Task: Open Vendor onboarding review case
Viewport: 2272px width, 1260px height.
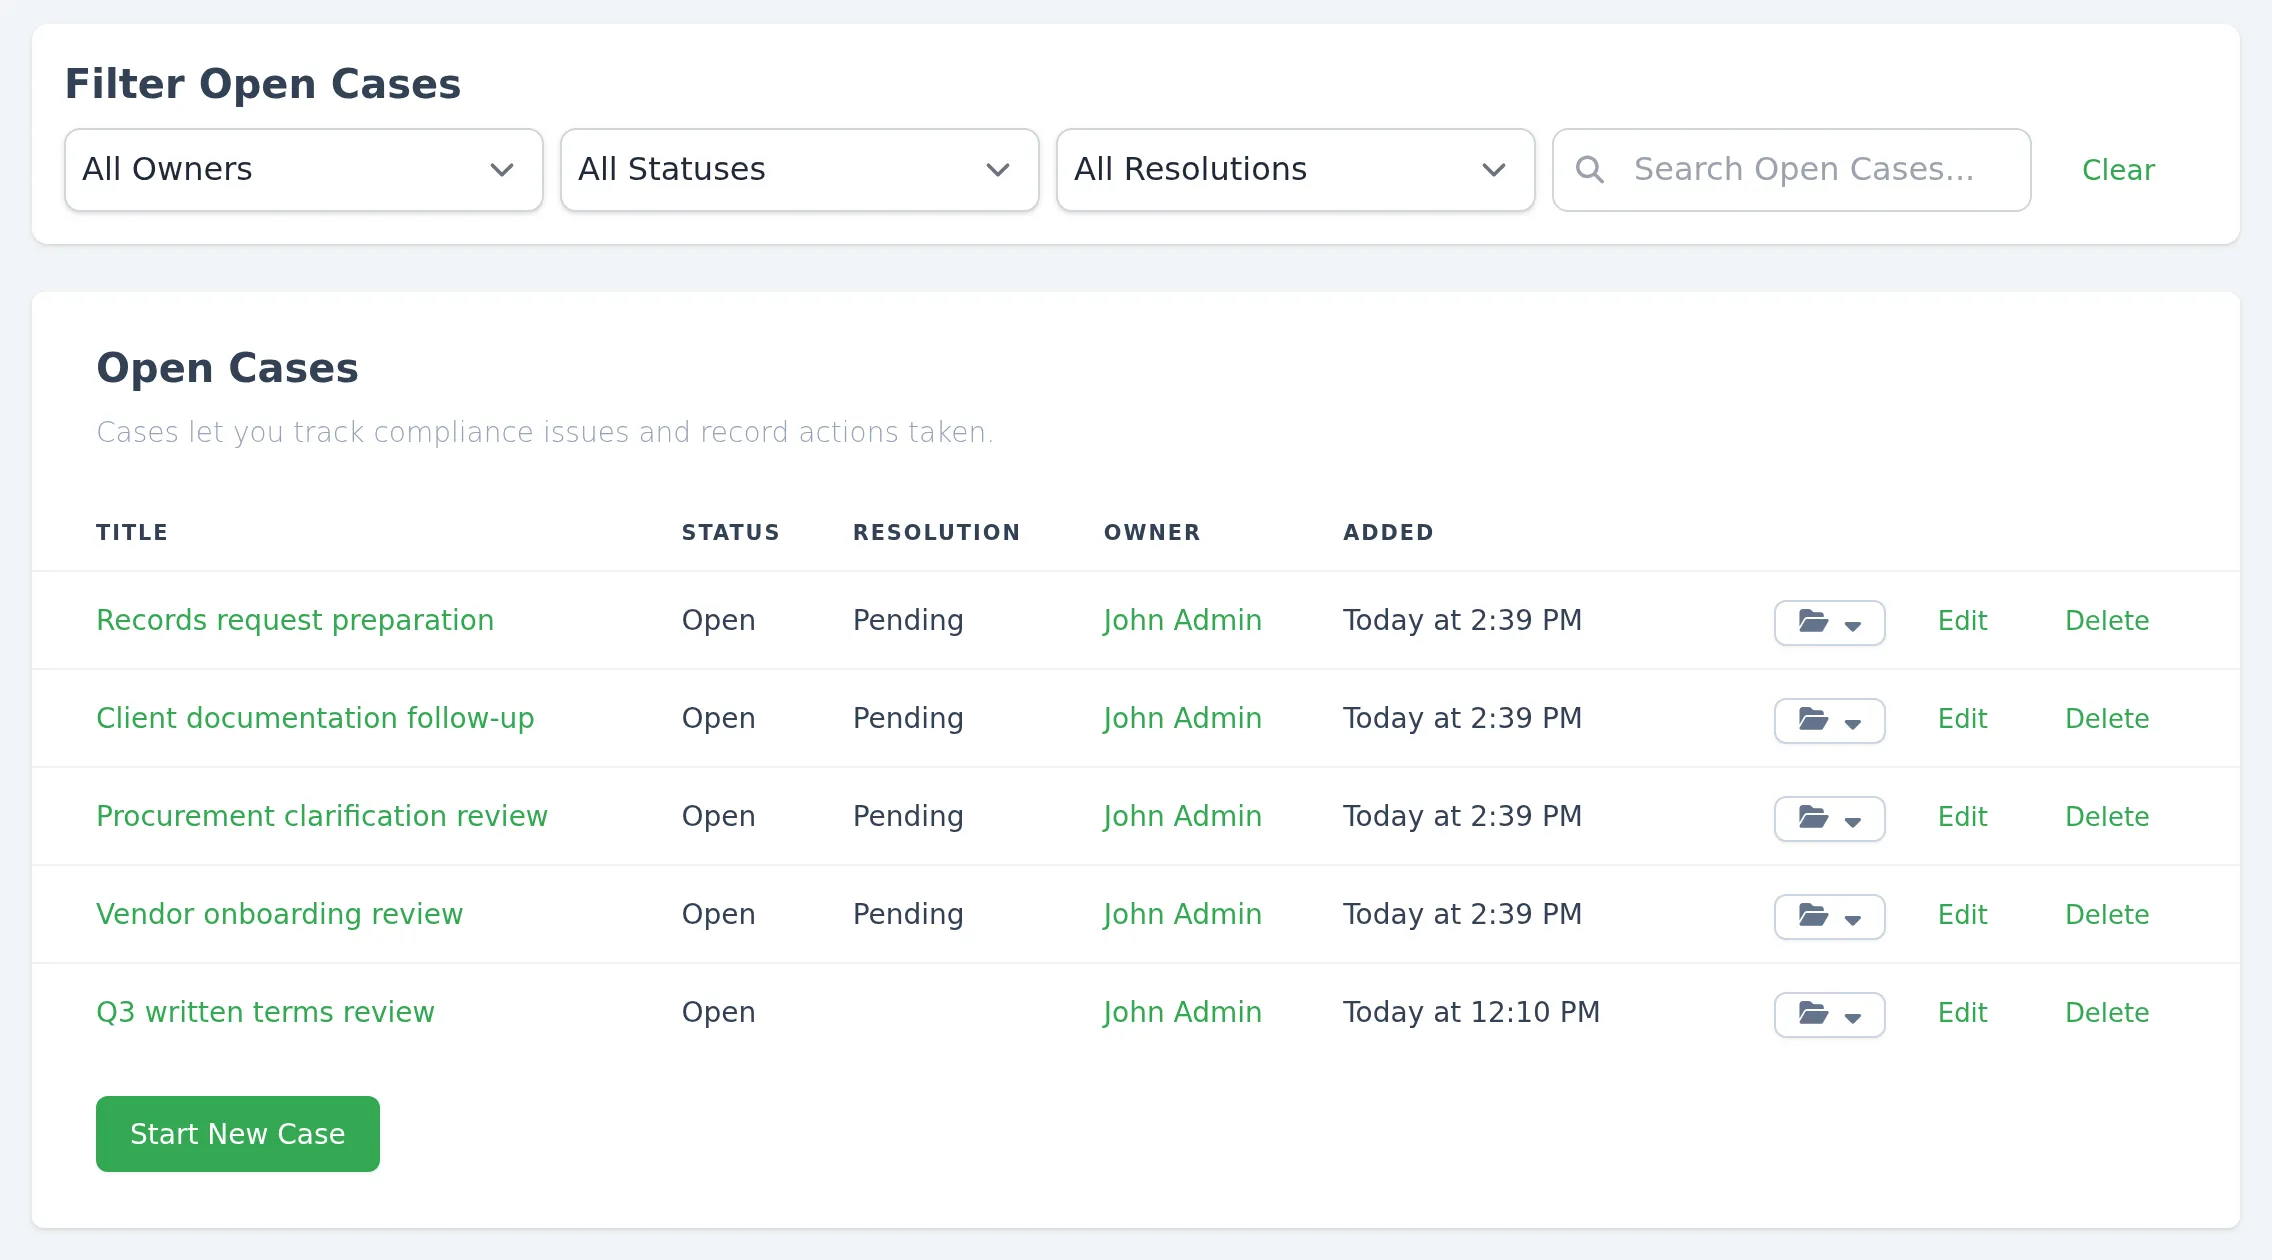Action: [x=280, y=914]
